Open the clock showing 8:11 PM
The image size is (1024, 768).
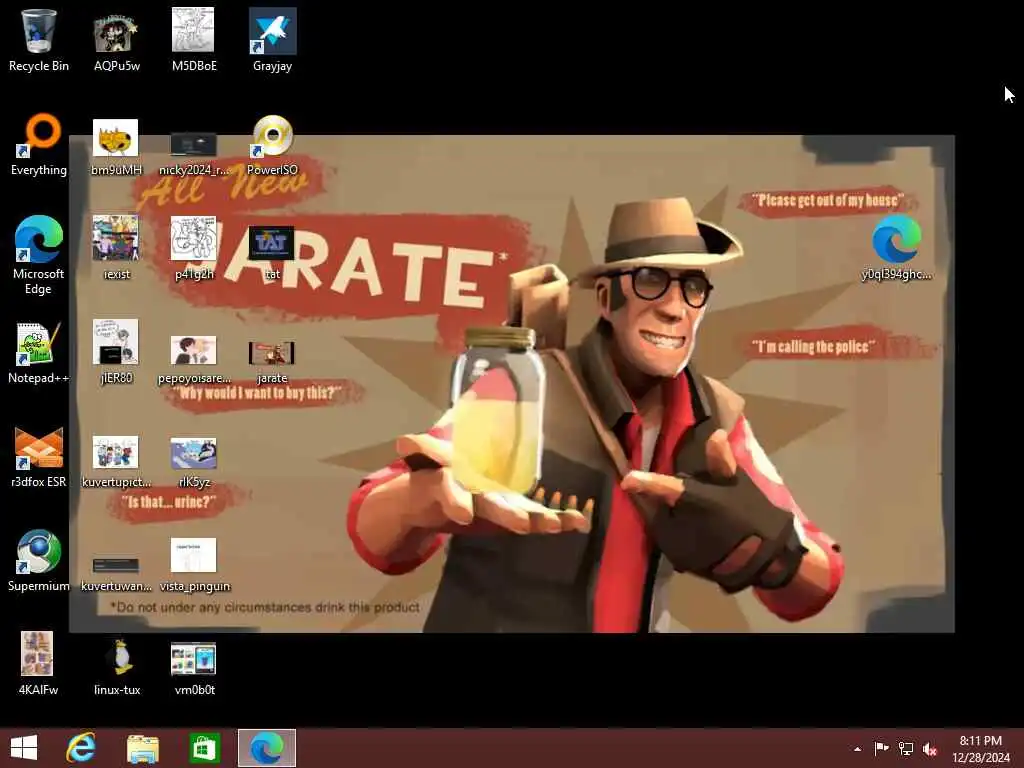click(x=981, y=749)
